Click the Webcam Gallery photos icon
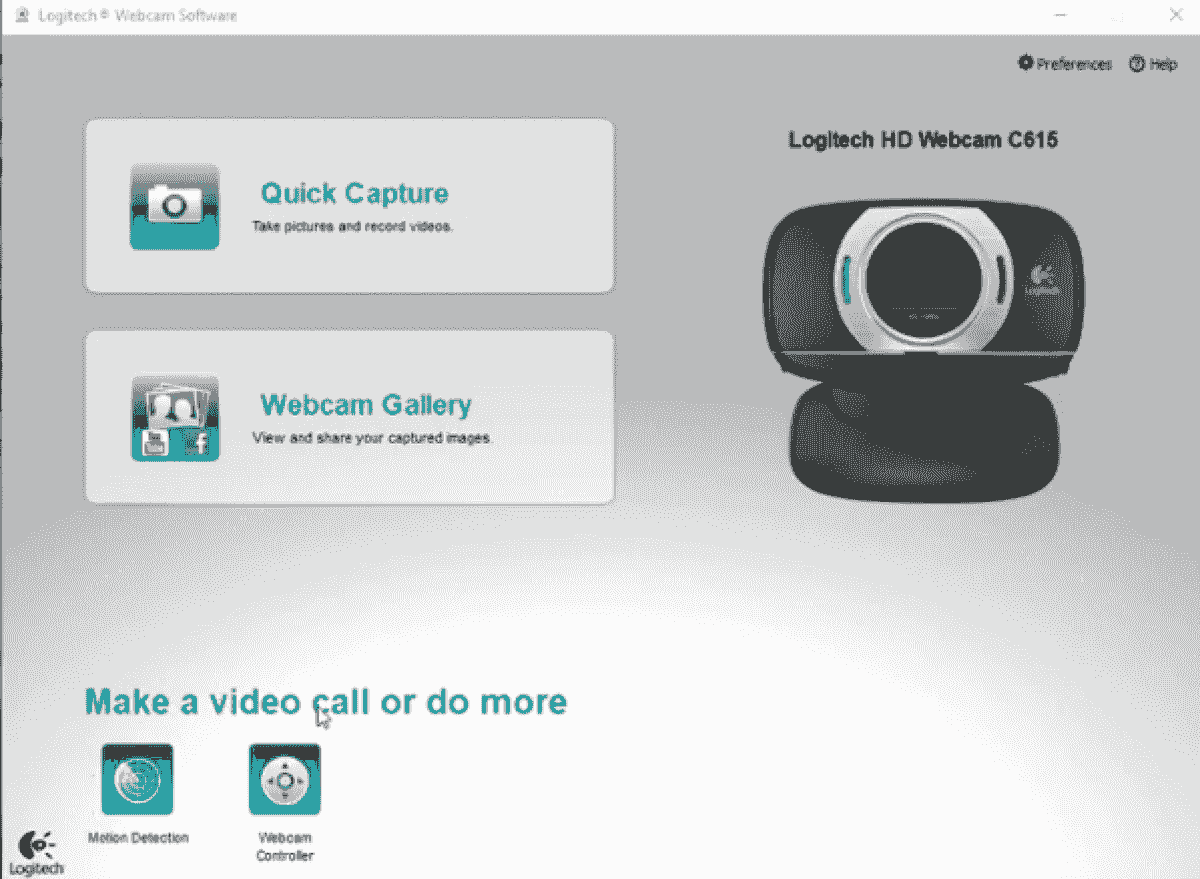 click(175, 418)
